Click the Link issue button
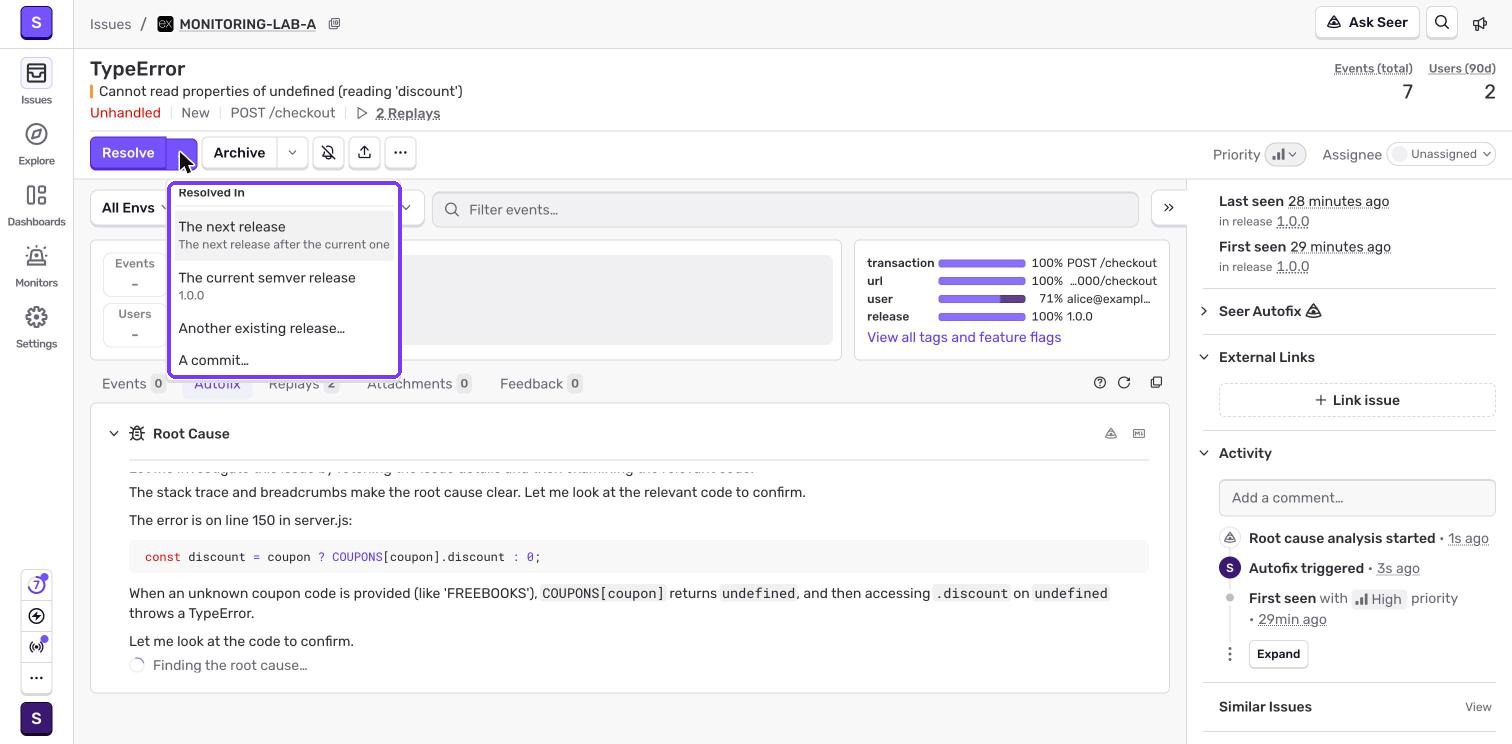1512x744 pixels. coord(1357,400)
